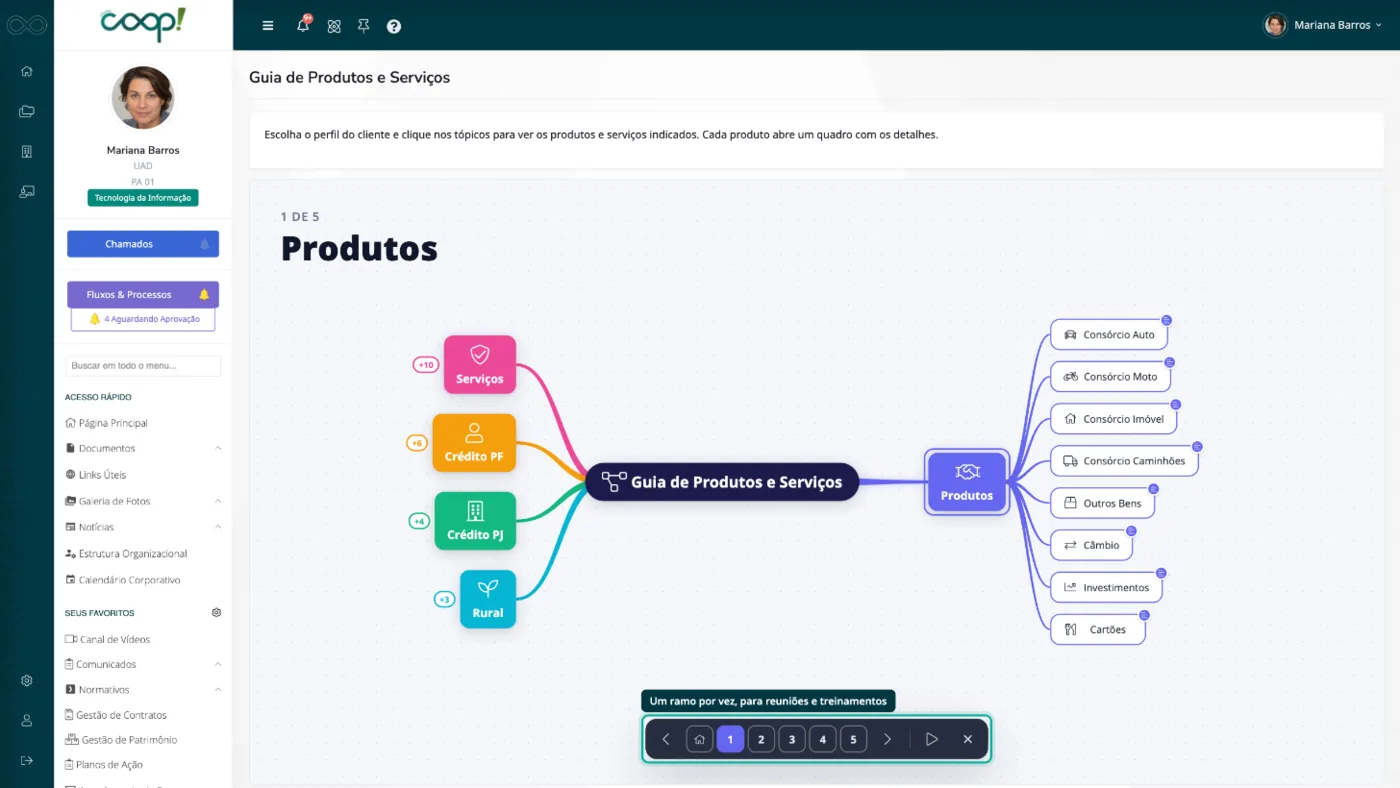1400x788 pixels.
Task: Click the pin icon in top bar
Action: [x=364, y=26]
